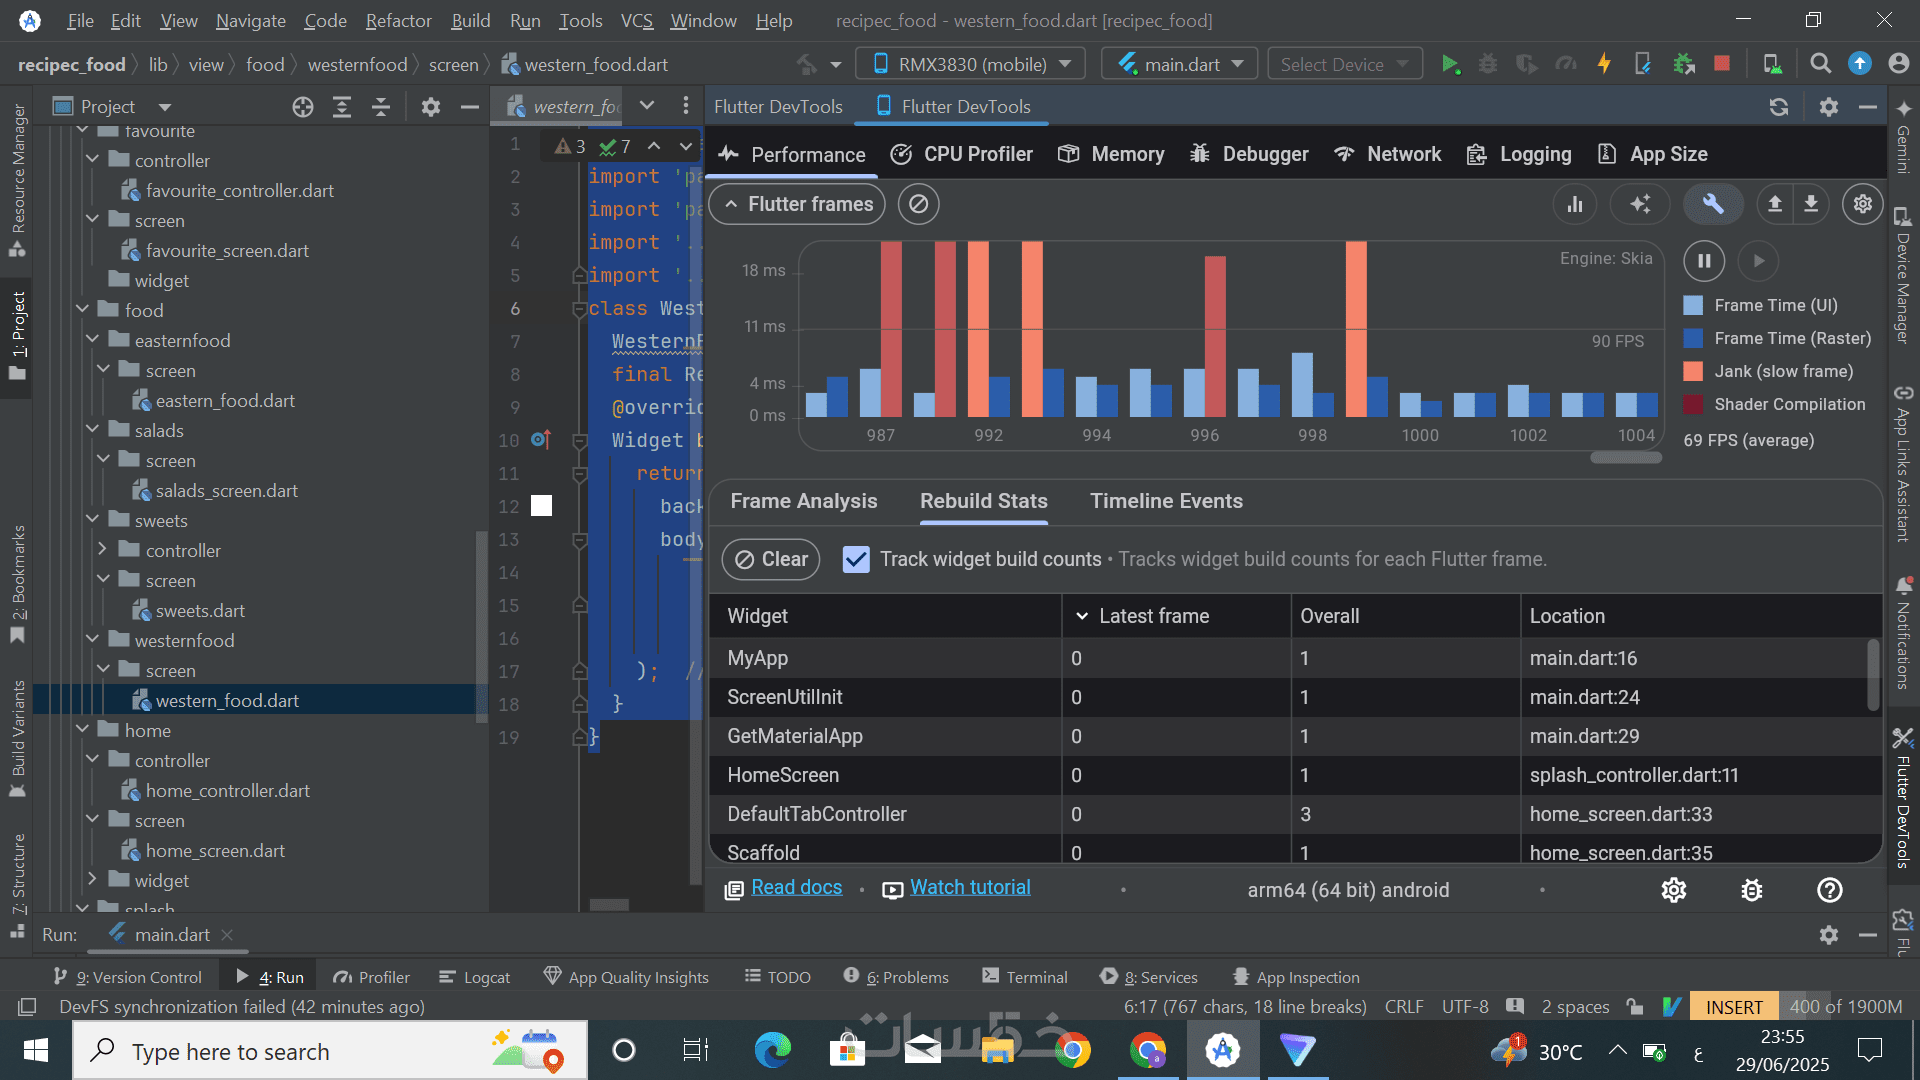Open the Read docs link

coord(796,888)
